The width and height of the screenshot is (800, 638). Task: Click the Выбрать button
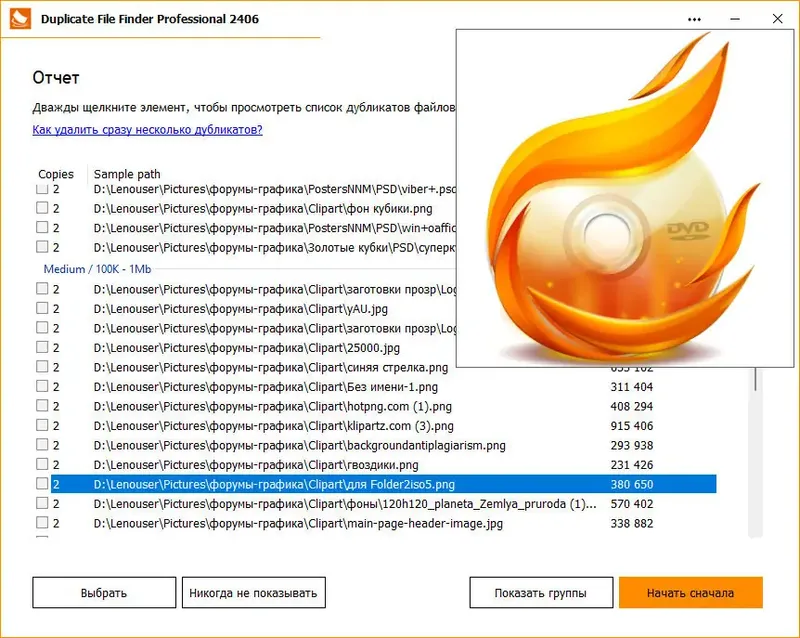coord(104,593)
